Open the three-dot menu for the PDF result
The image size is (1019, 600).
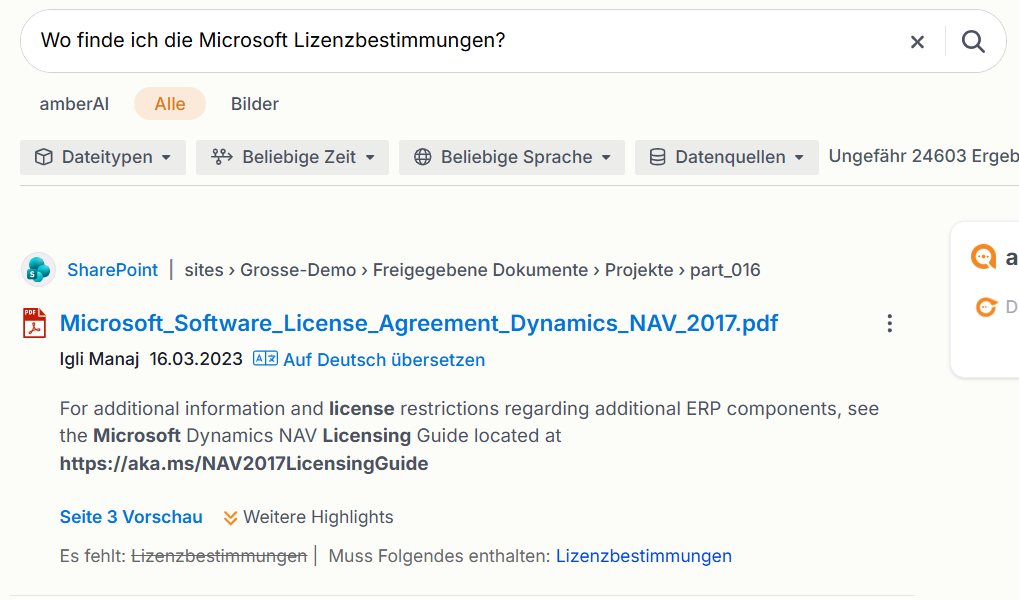(890, 323)
